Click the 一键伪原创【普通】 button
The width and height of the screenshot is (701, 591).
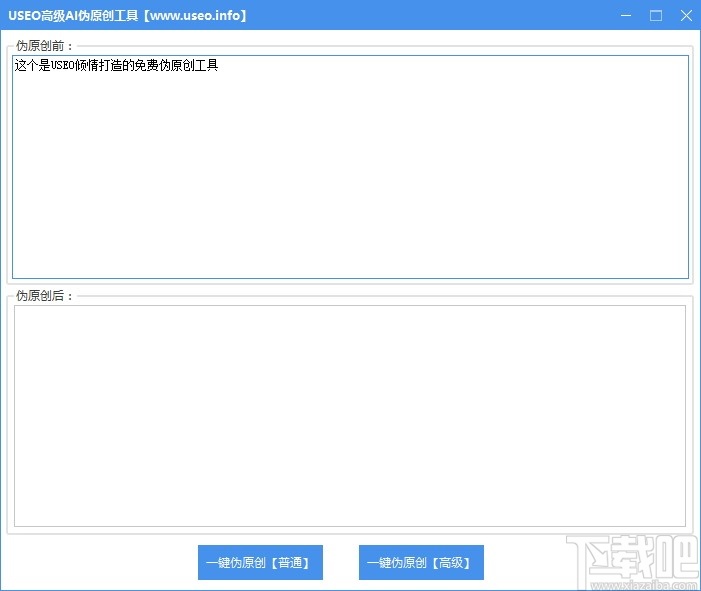click(x=260, y=562)
